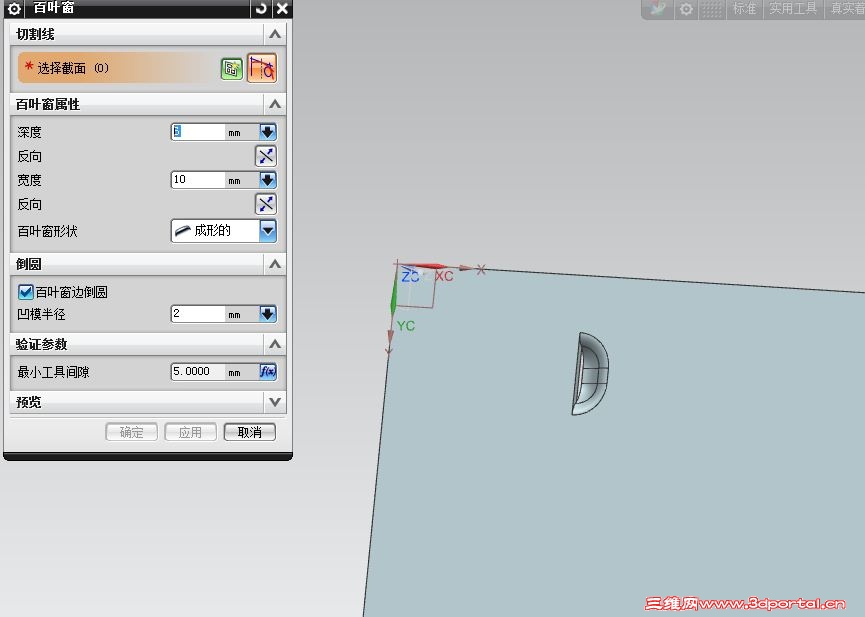Viewport: 865px width, 617px height.
Task: Collapse the 切割线 section
Action: point(275,34)
